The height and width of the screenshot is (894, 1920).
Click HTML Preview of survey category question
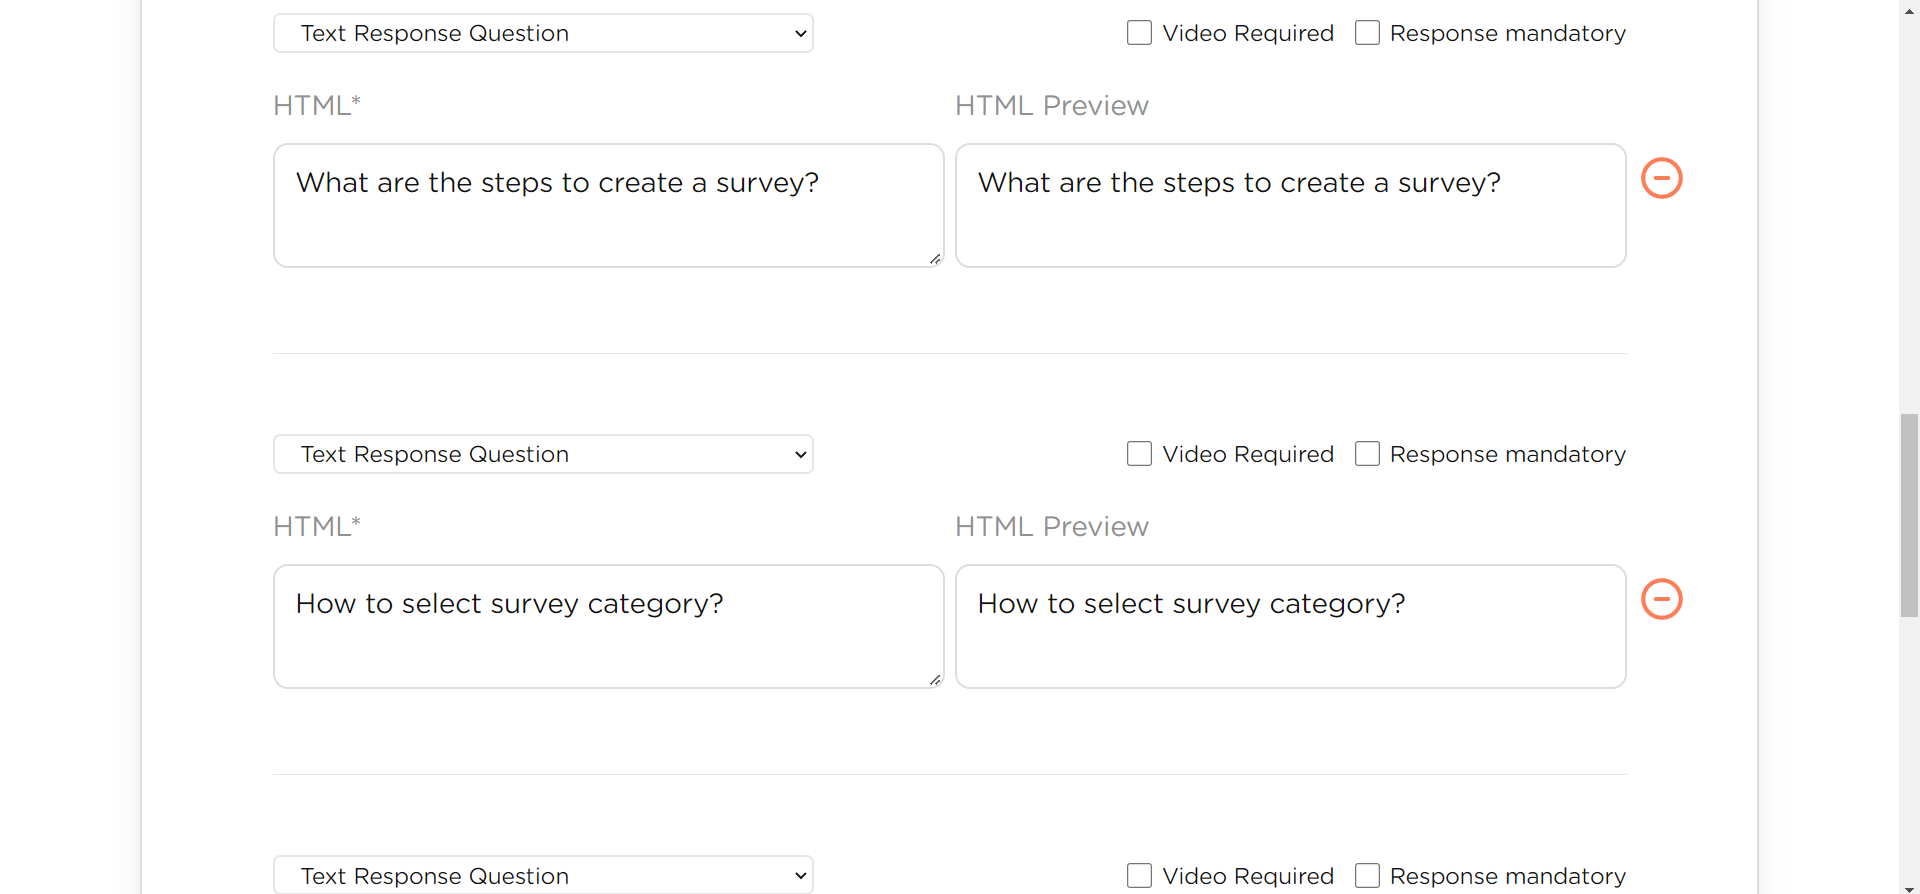point(1291,626)
